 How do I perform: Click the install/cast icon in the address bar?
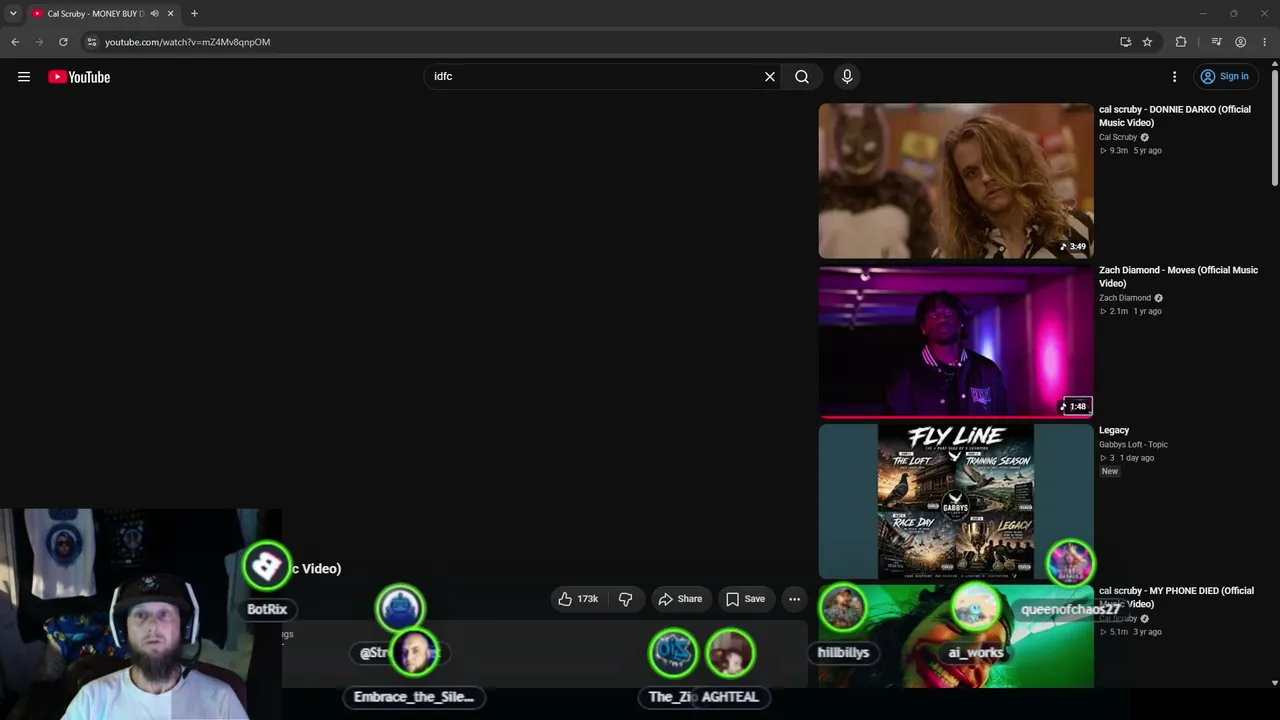click(1125, 42)
